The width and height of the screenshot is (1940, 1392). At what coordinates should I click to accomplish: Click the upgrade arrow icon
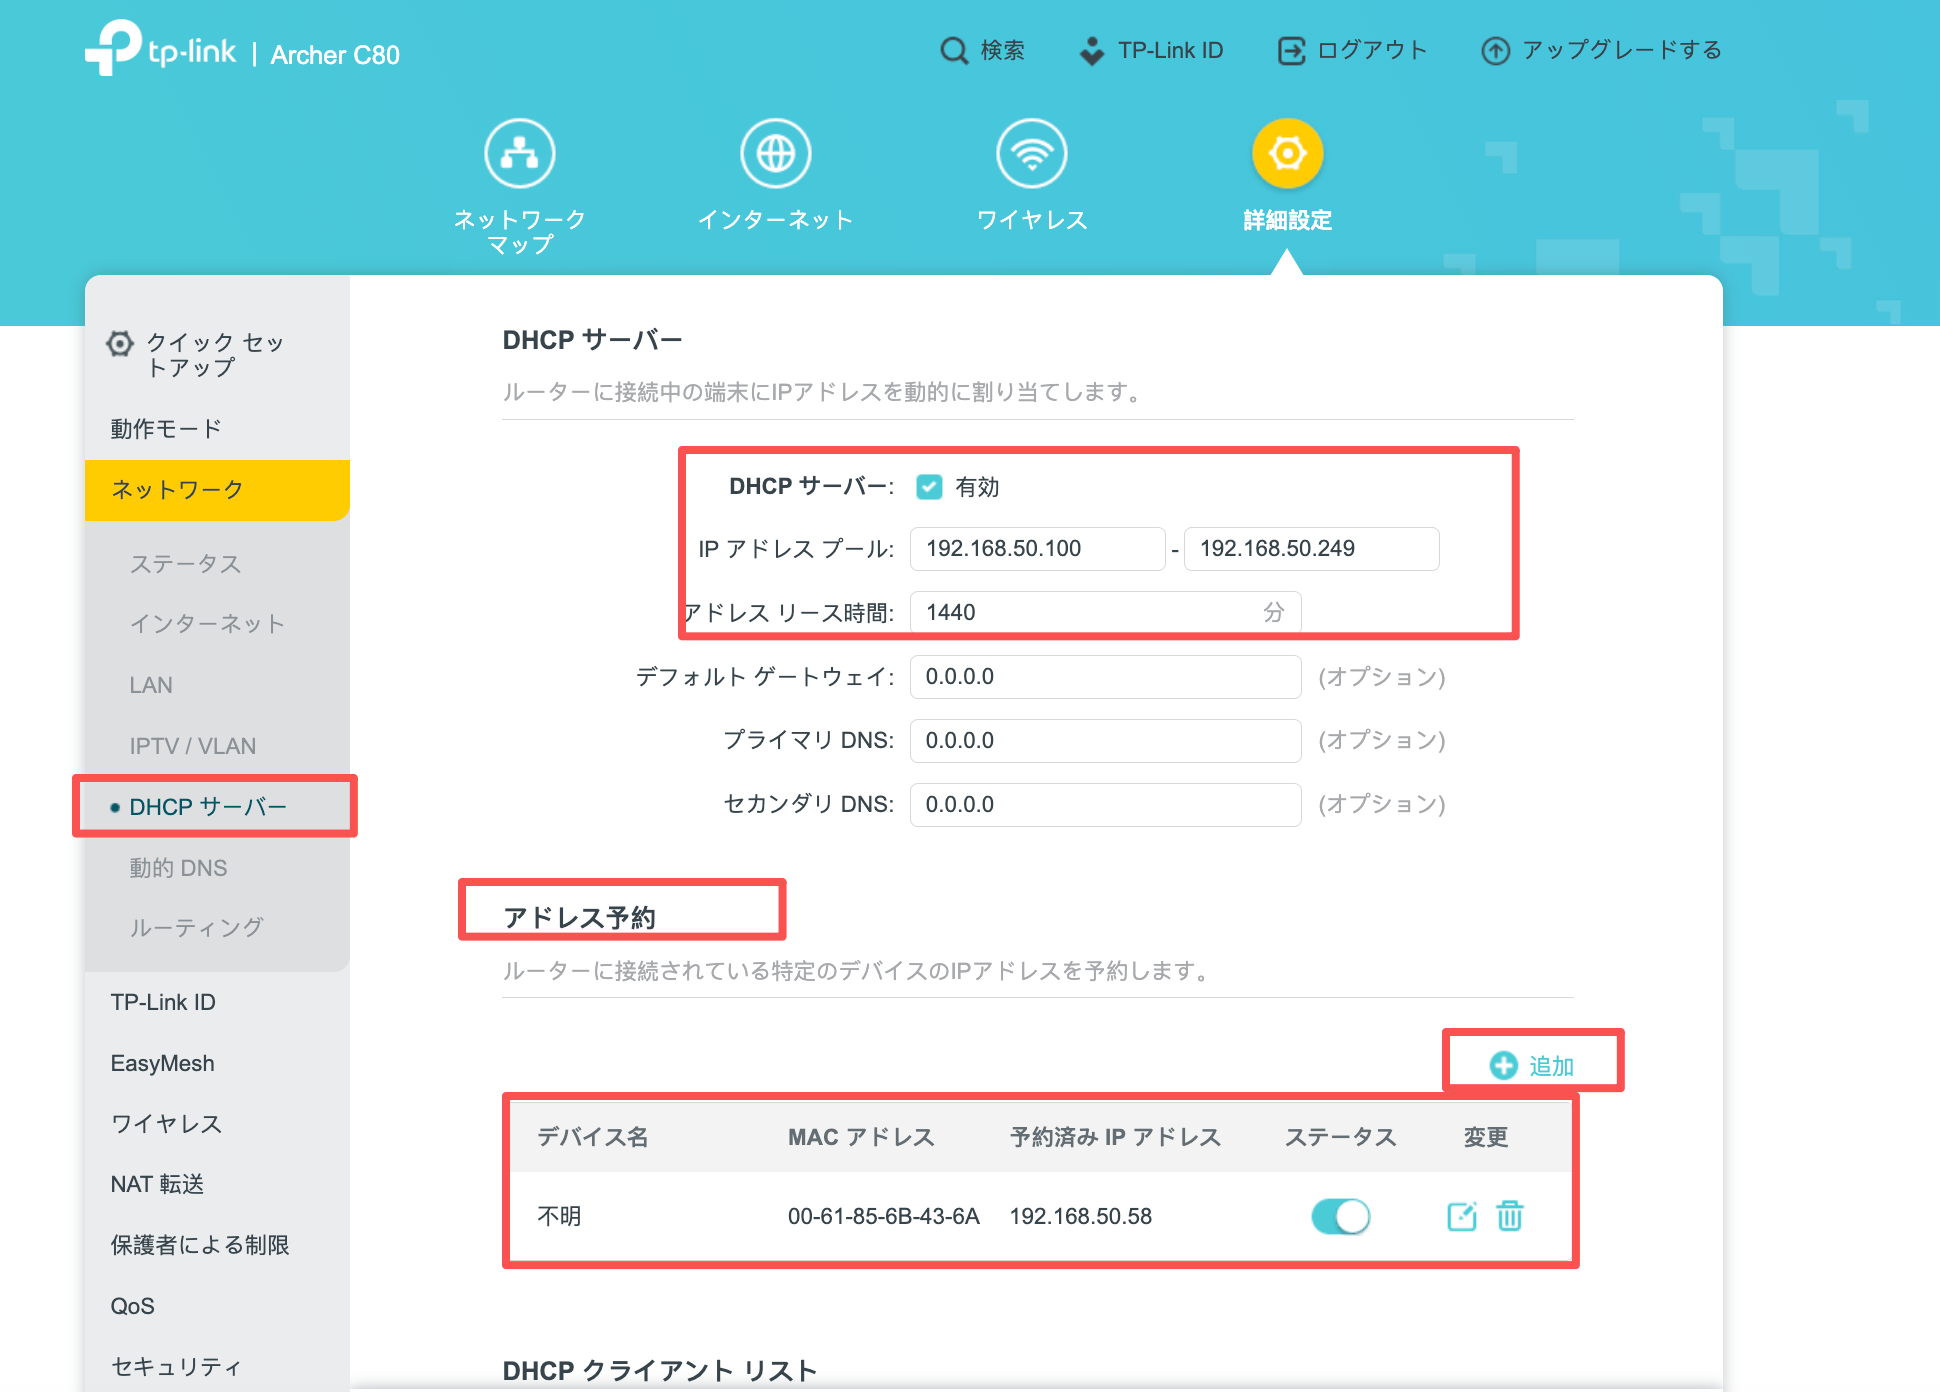[1495, 51]
